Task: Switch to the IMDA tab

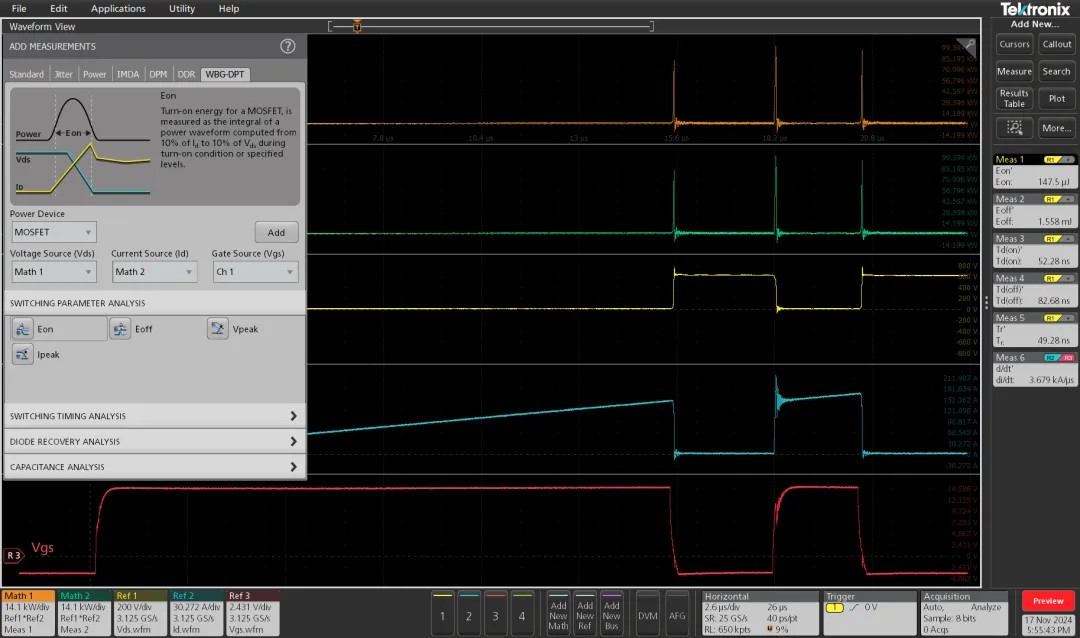Action: point(127,74)
